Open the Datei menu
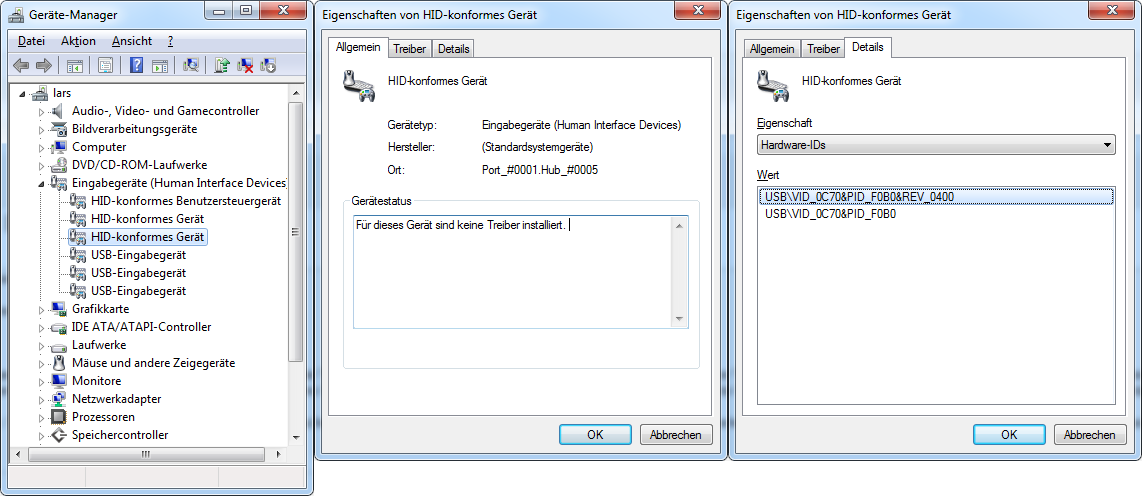Image resolution: width=1143 pixels, height=497 pixels. (31, 41)
